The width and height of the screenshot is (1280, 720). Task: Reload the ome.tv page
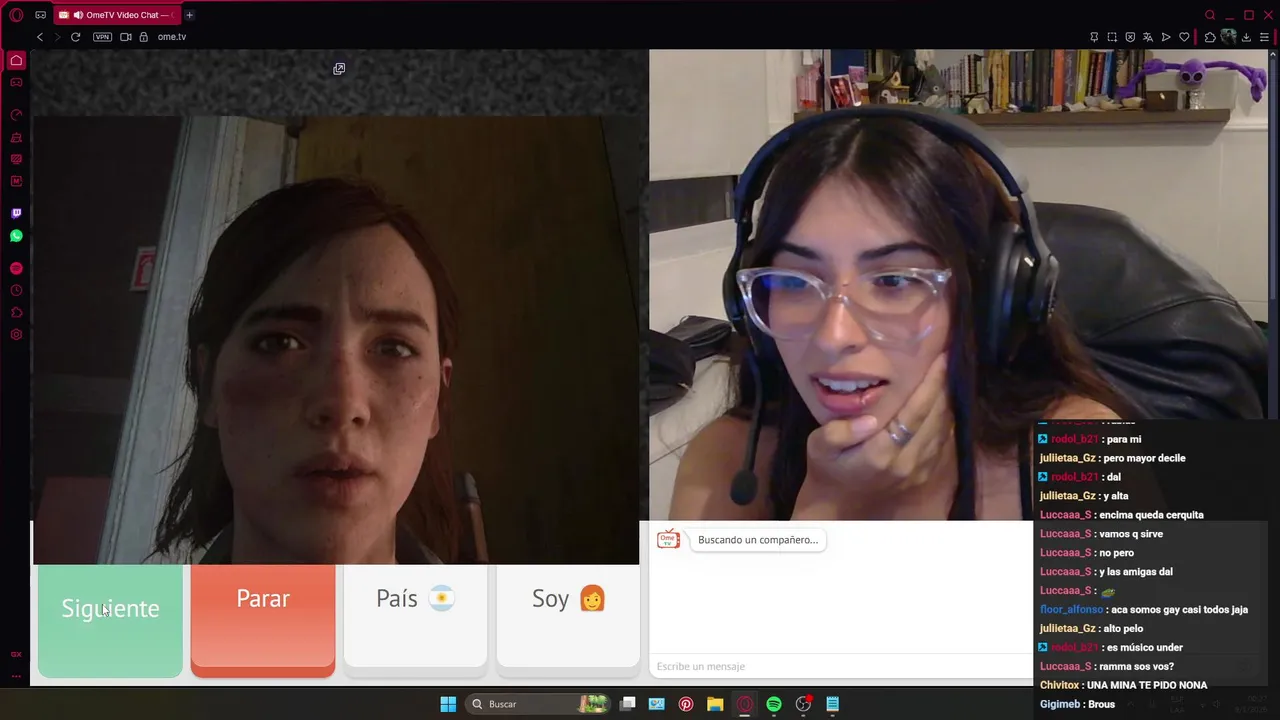[x=75, y=37]
